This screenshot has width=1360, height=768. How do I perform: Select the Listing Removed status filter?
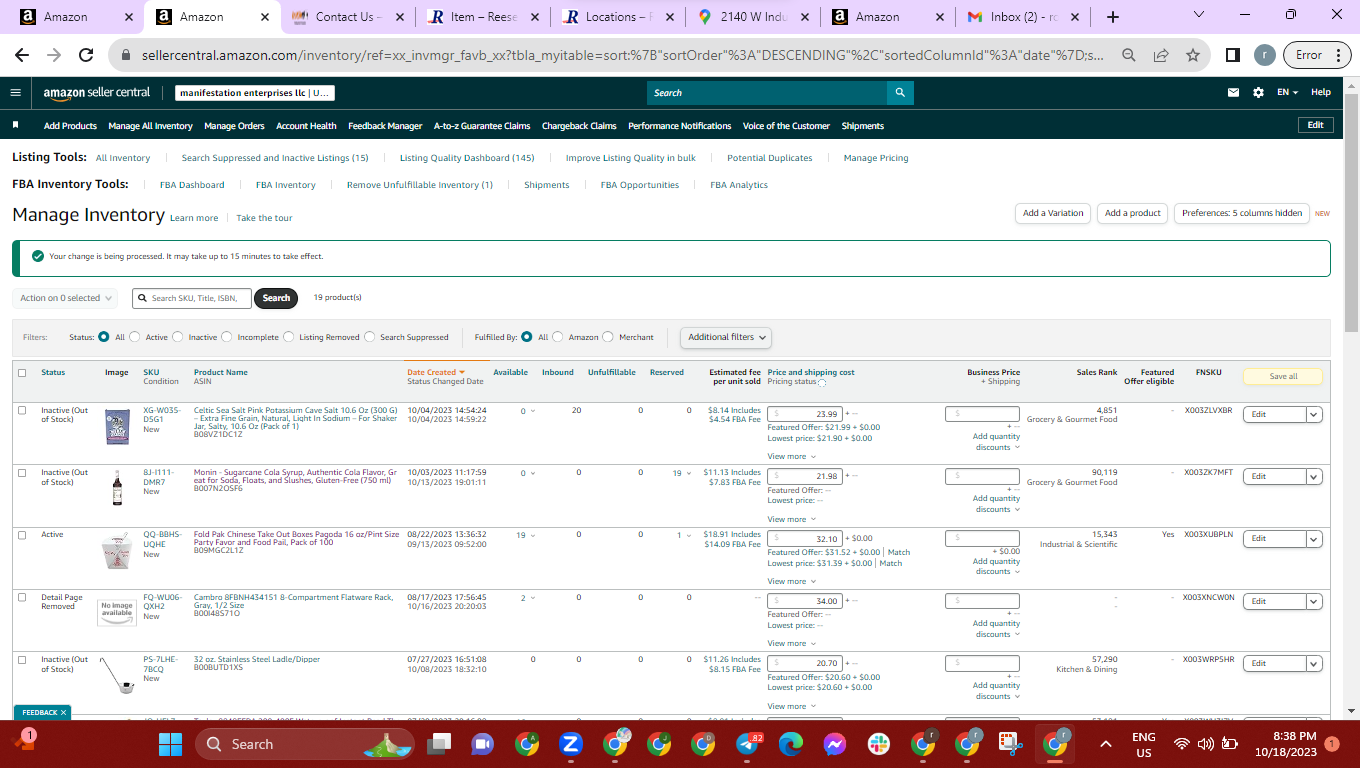coord(289,337)
